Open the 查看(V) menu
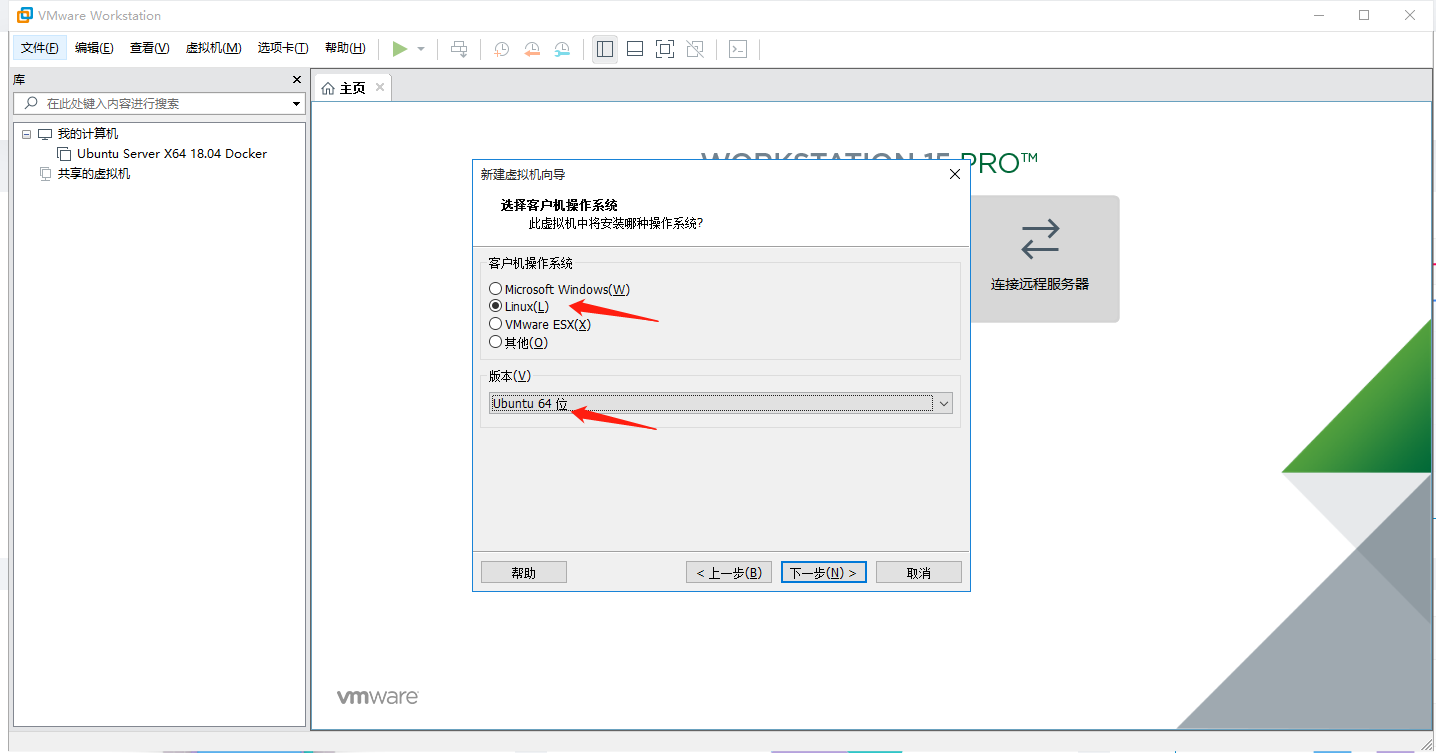This screenshot has width=1436, height=753. (149, 48)
